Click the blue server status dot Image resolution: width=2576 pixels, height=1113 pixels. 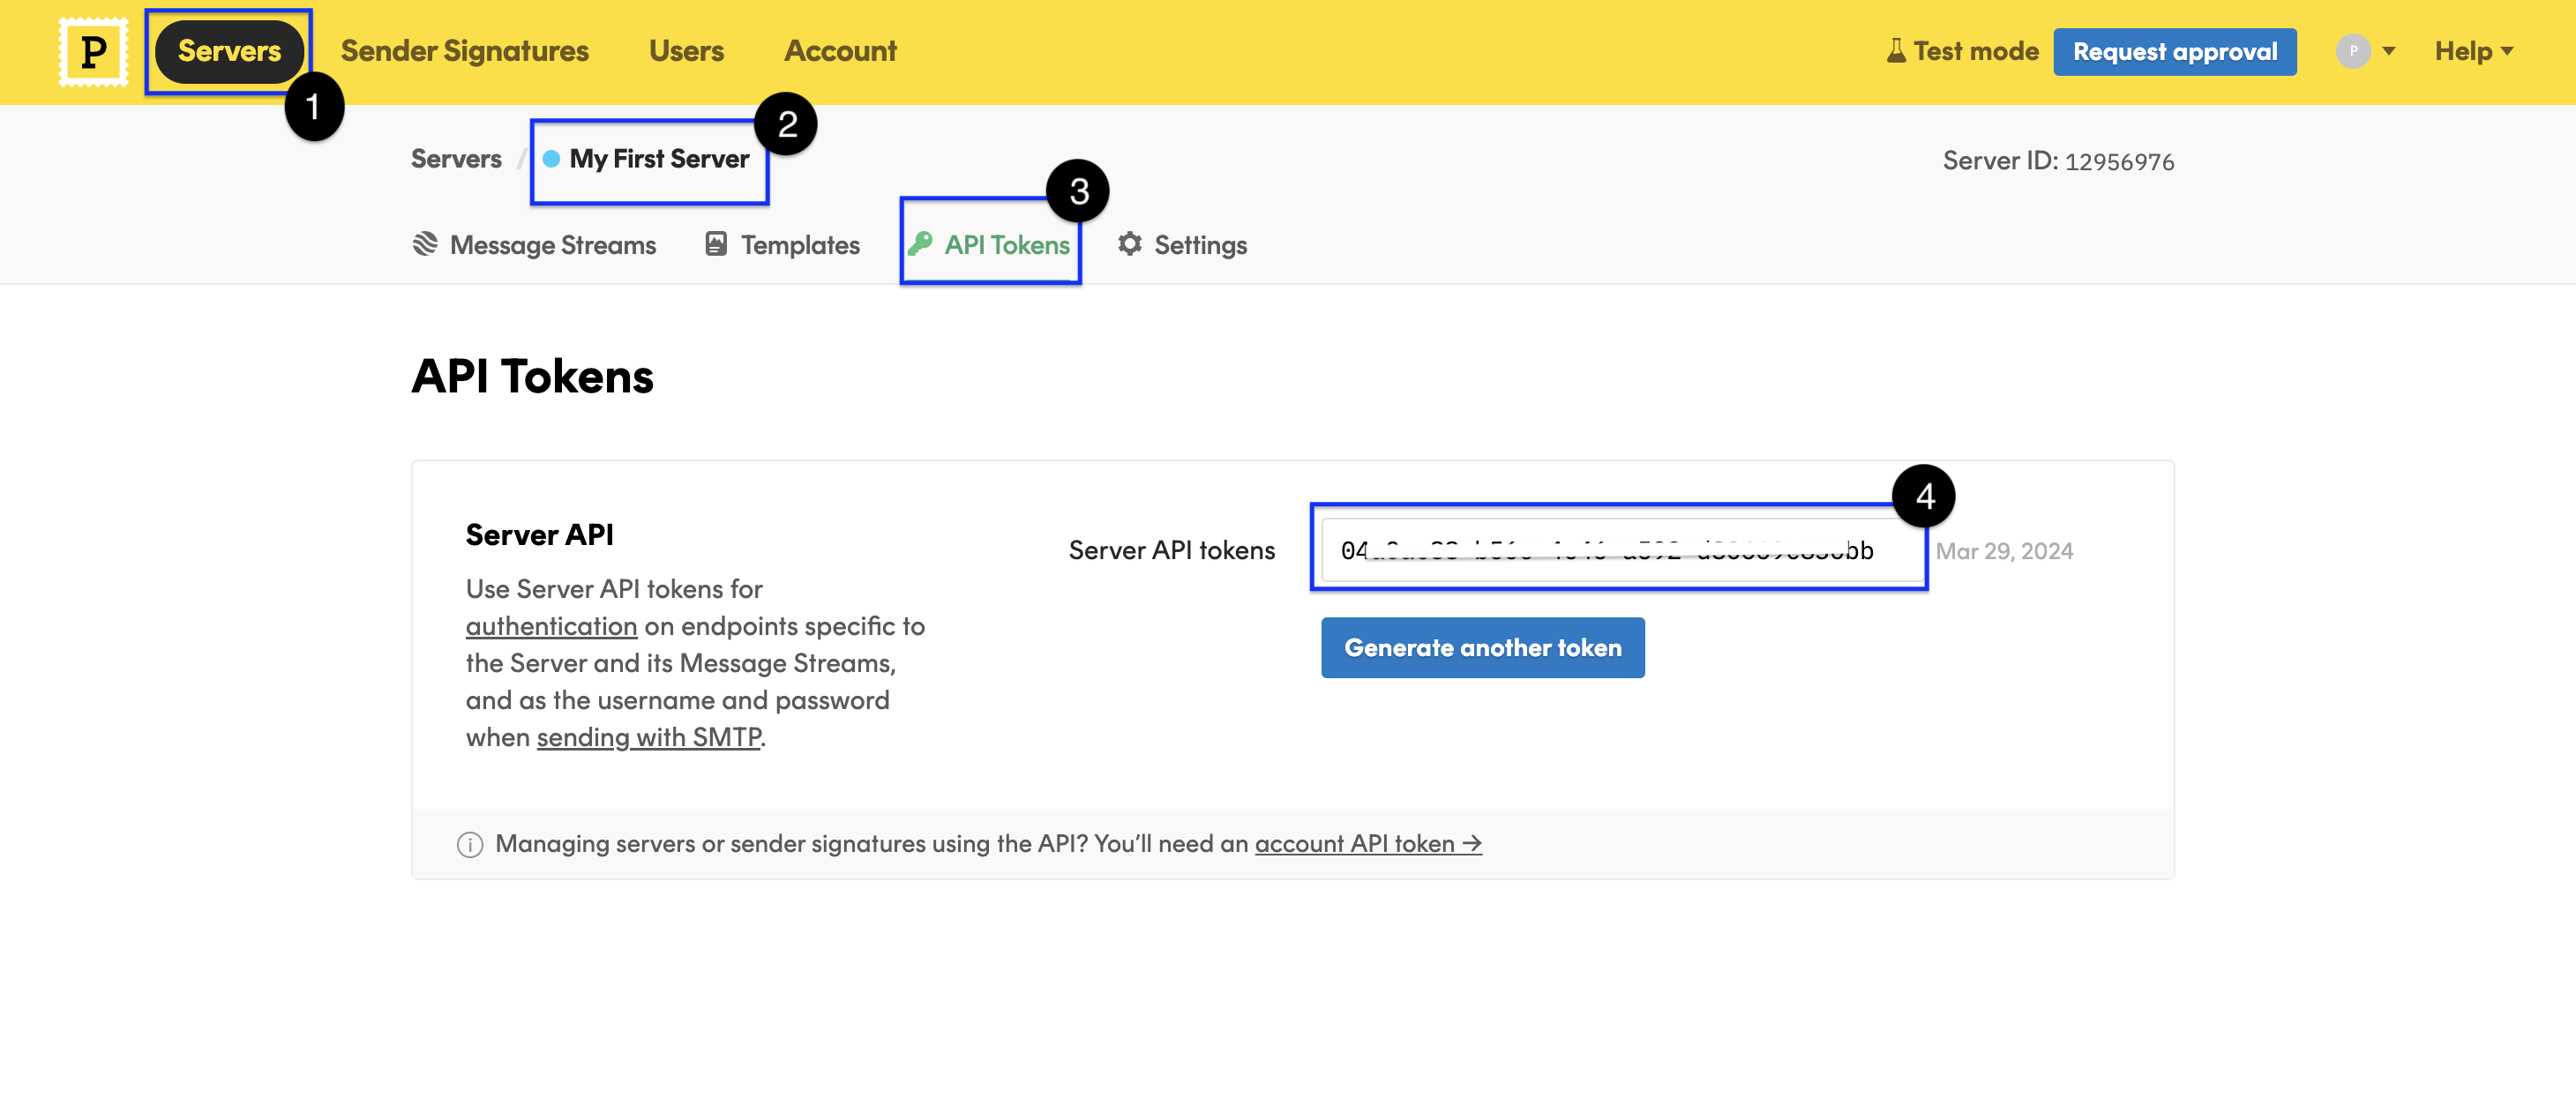551,159
